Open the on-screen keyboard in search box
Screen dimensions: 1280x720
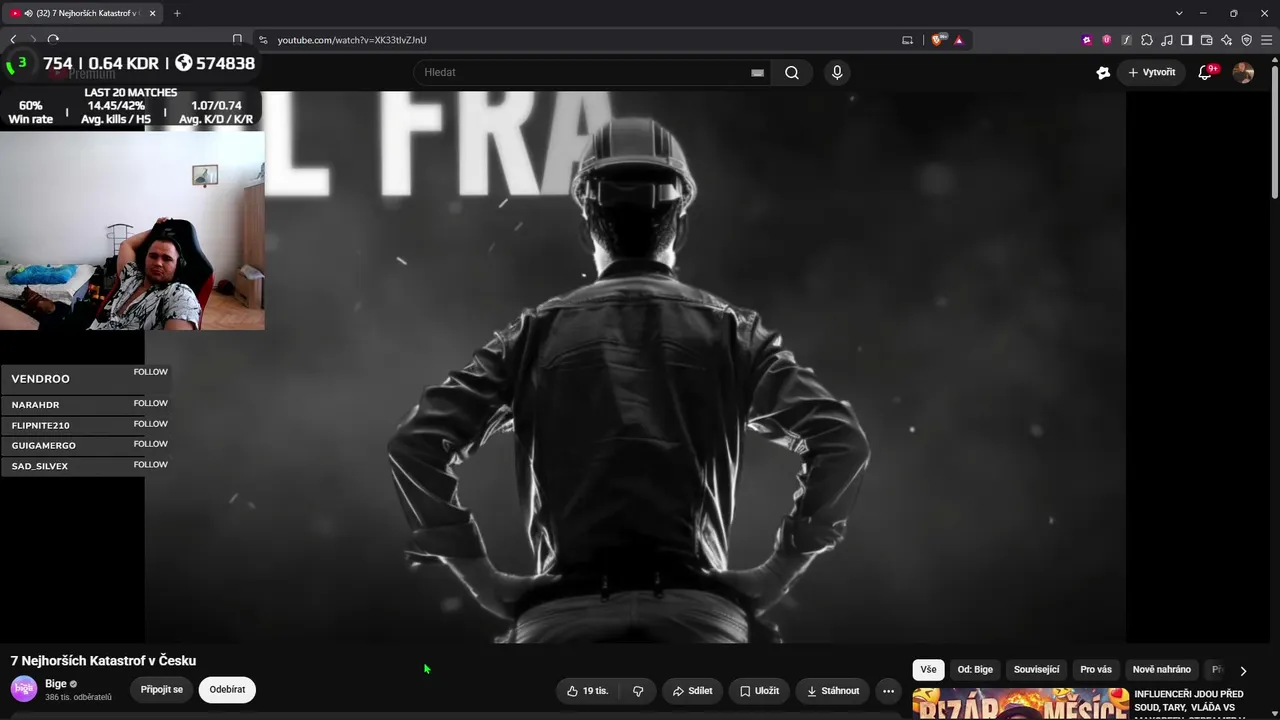tap(757, 72)
